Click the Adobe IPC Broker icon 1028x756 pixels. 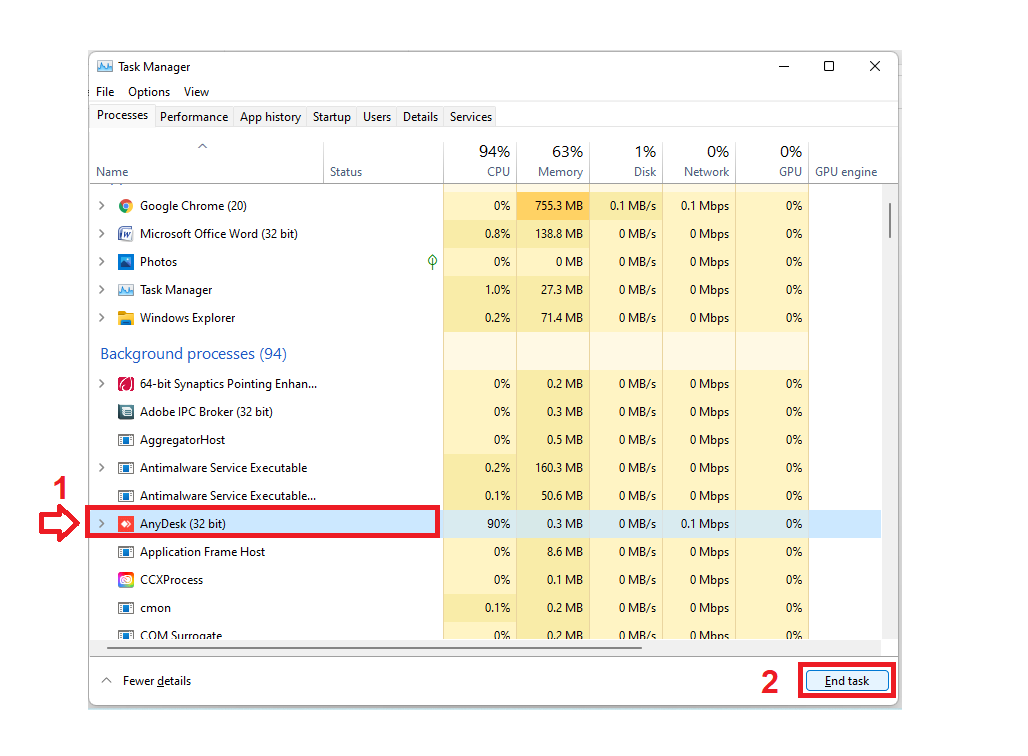pos(125,412)
